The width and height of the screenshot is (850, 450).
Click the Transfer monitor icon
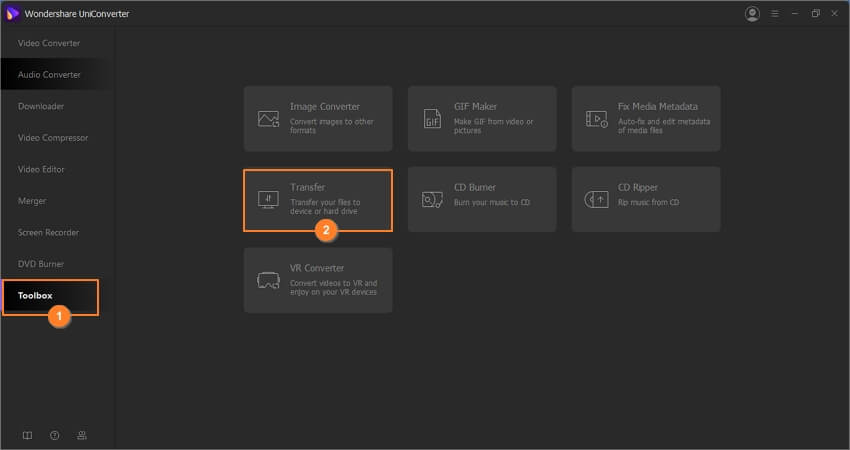(268, 200)
